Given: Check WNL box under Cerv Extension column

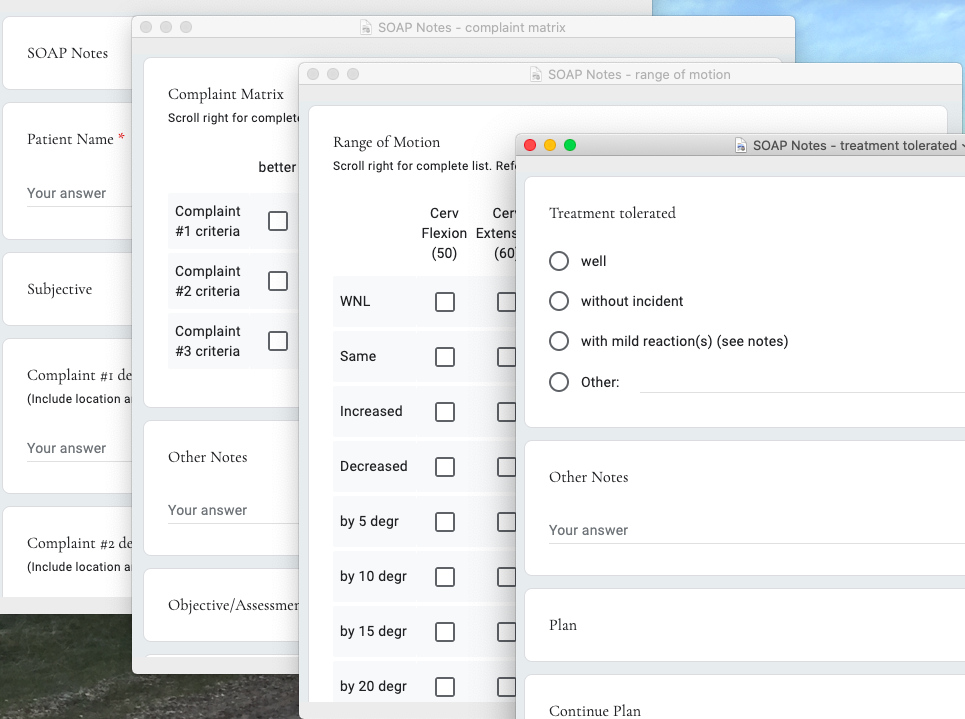Looking at the screenshot, I should pyautogui.click(x=507, y=302).
